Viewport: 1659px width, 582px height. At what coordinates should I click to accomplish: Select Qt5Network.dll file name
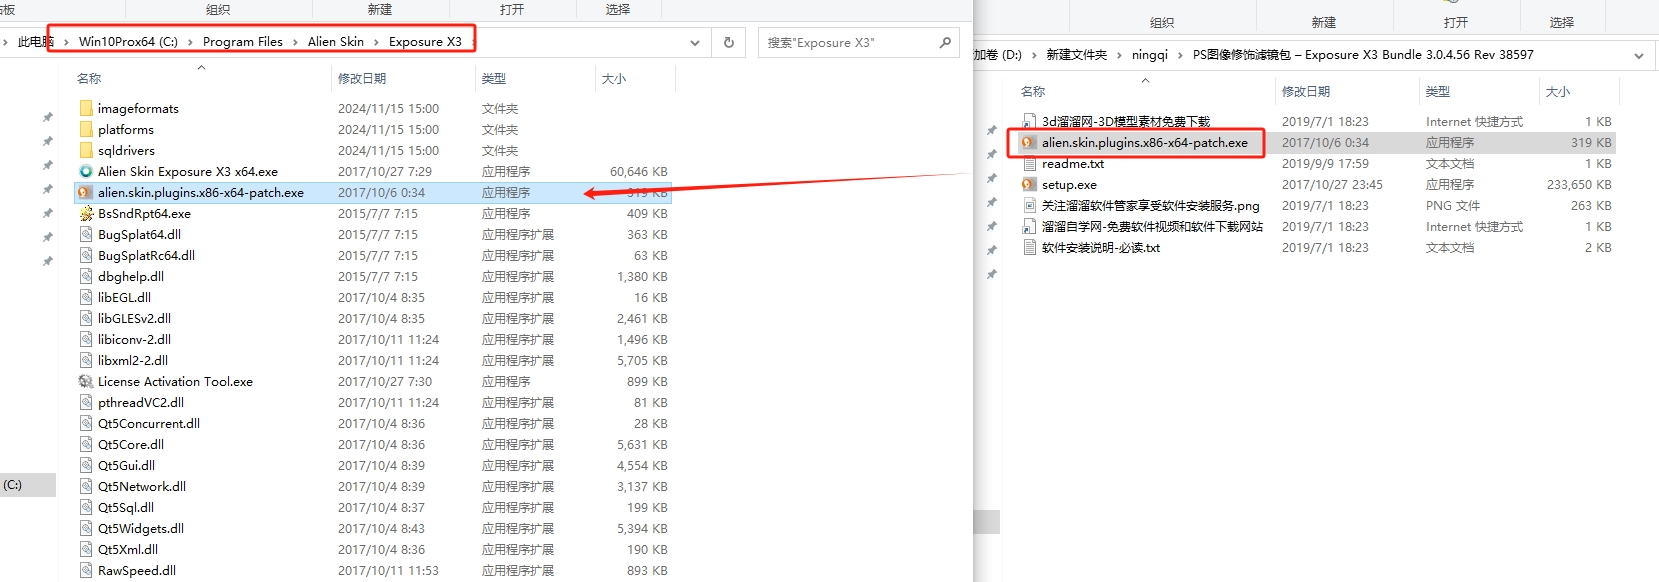coord(142,486)
